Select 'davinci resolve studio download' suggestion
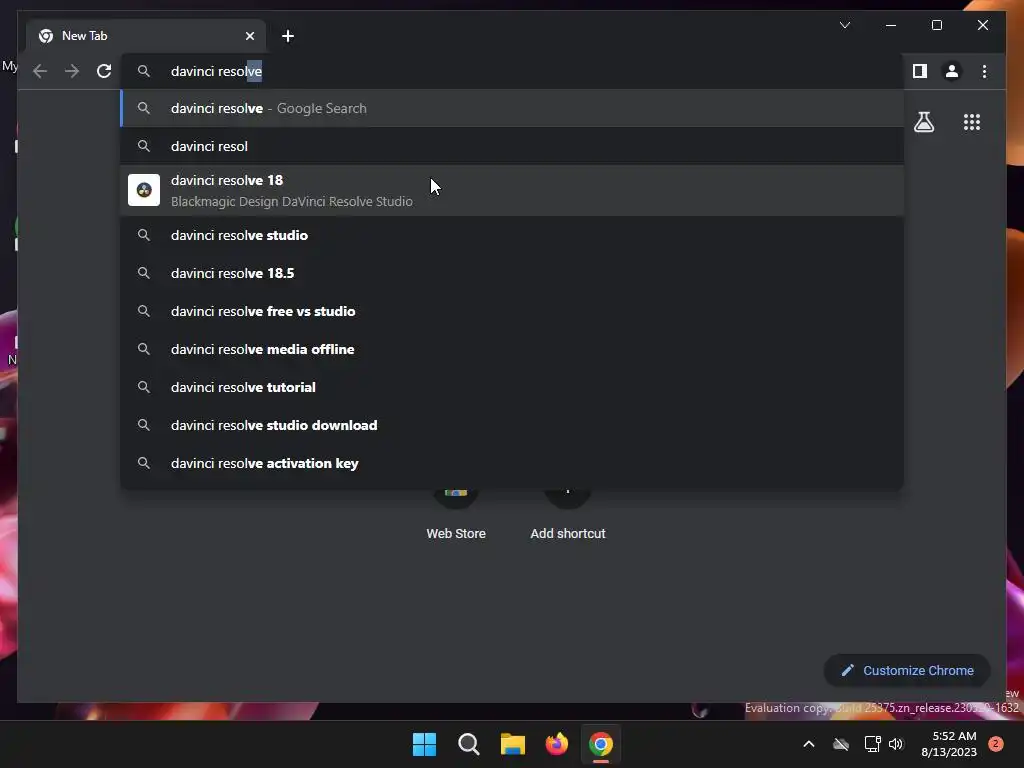Viewport: 1024px width, 768px height. [513, 425]
